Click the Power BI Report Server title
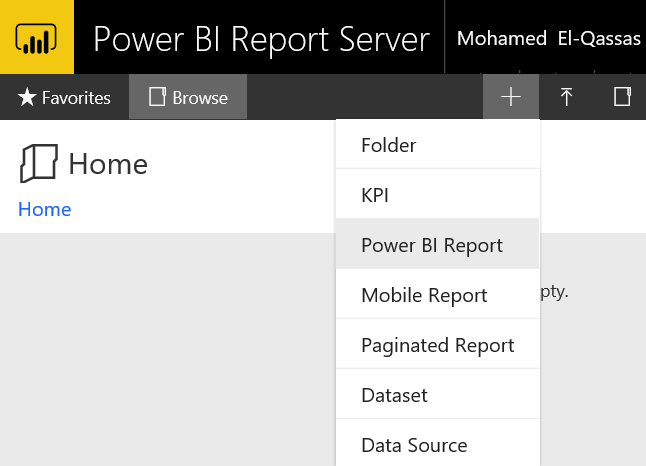The image size is (646, 466). pos(262,39)
